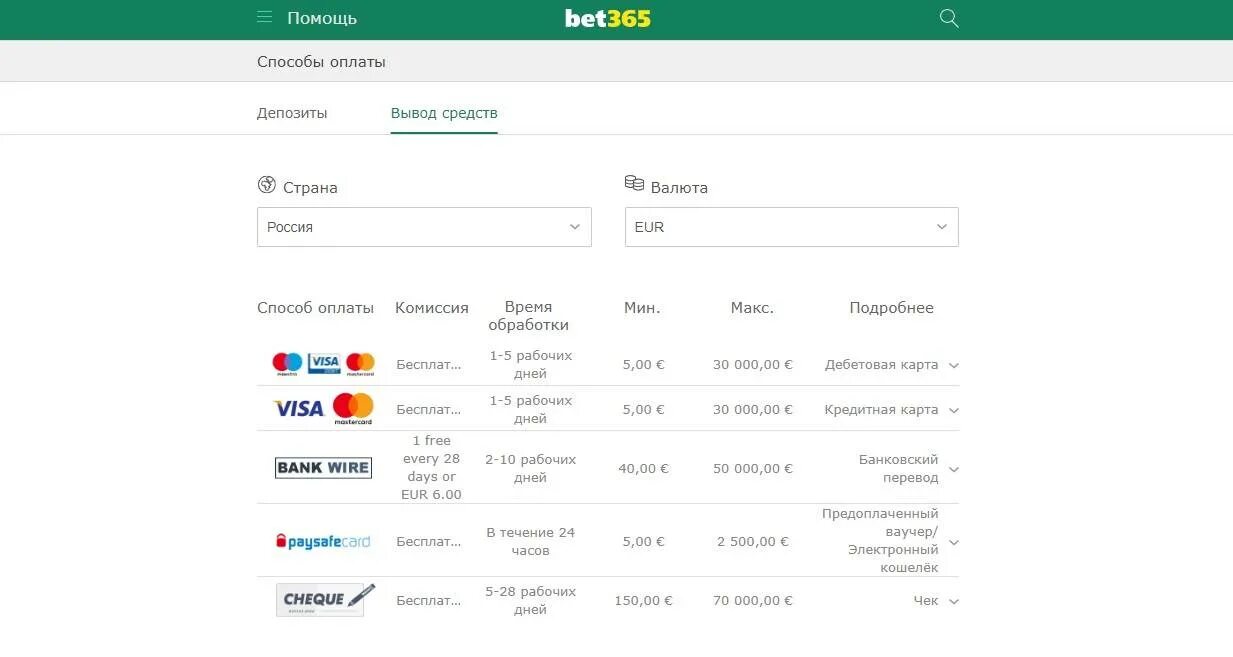Click the '1 free every 28 days' fee text
The image size is (1233, 657).
pyautogui.click(x=431, y=467)
